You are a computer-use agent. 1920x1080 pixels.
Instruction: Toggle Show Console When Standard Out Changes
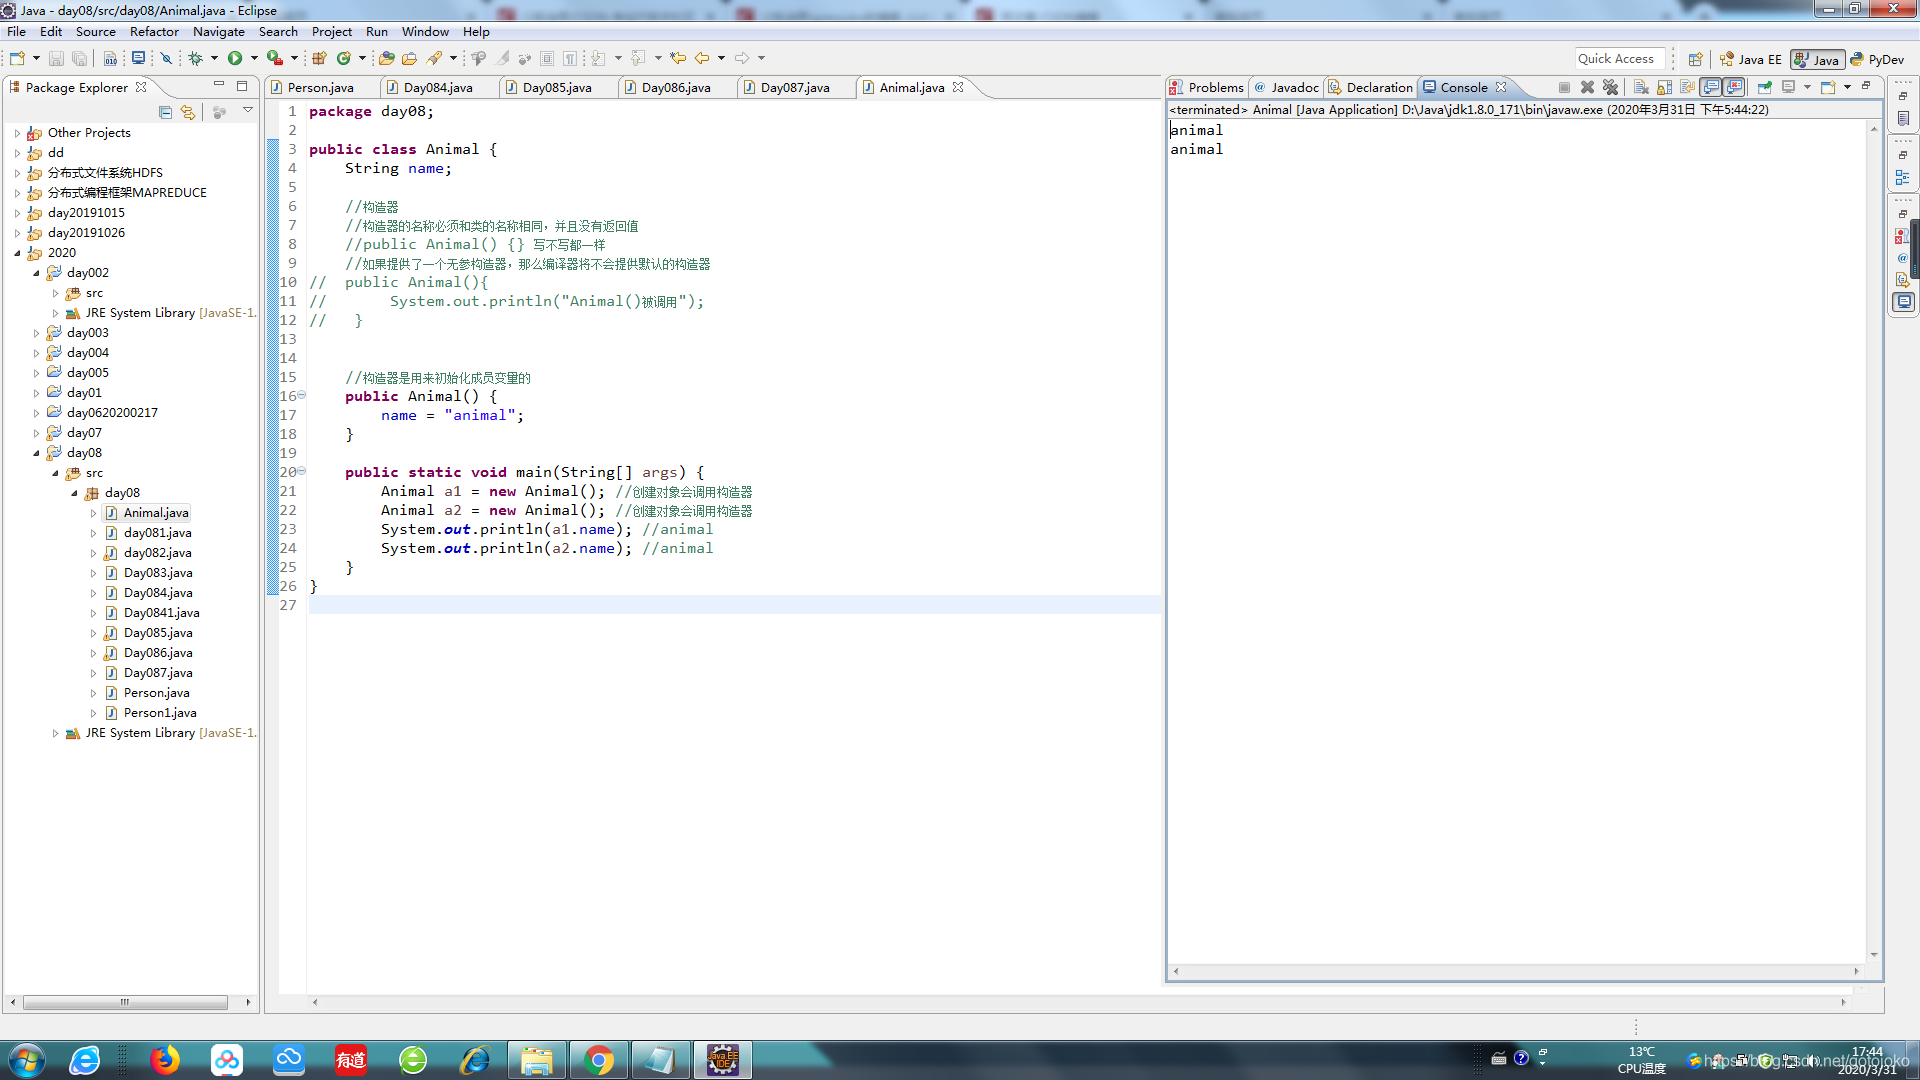tap(1711, 88)
